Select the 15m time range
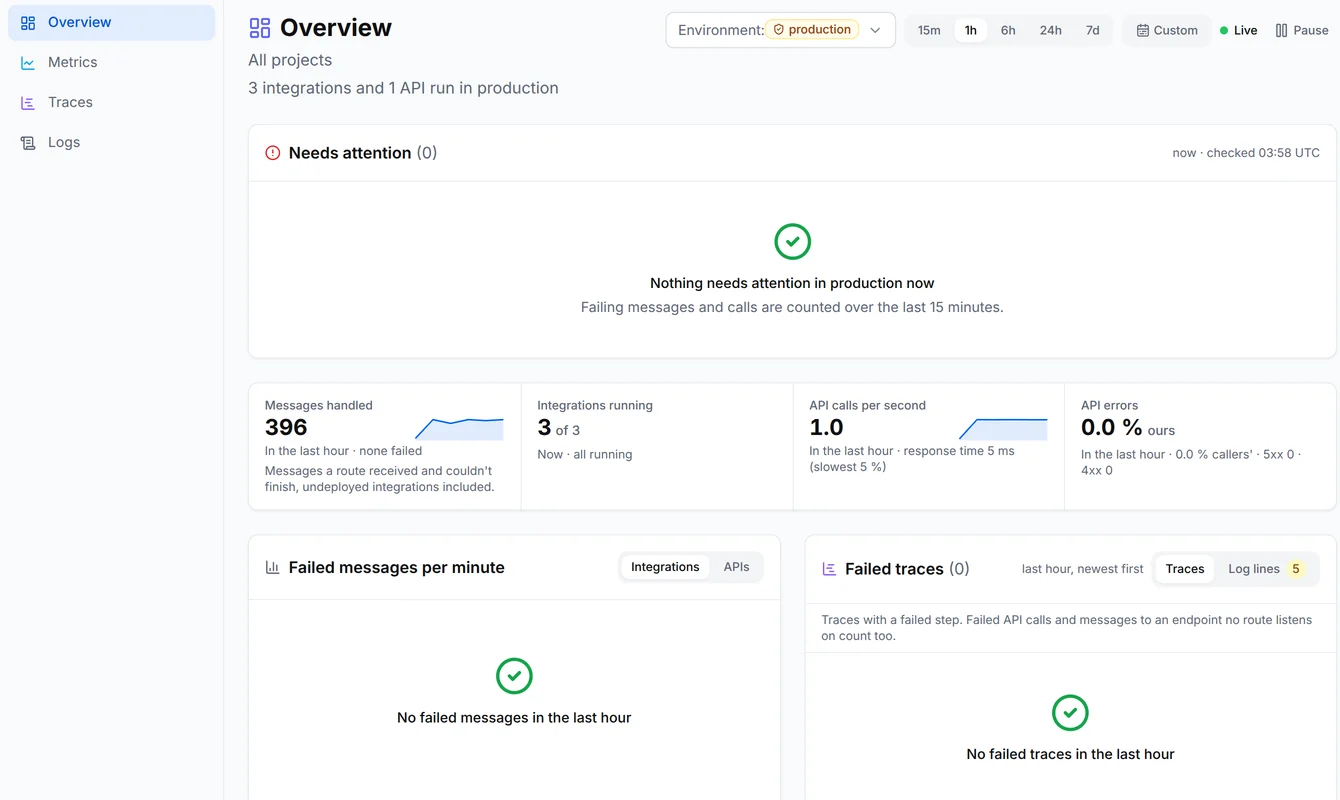 pos(929,30)
